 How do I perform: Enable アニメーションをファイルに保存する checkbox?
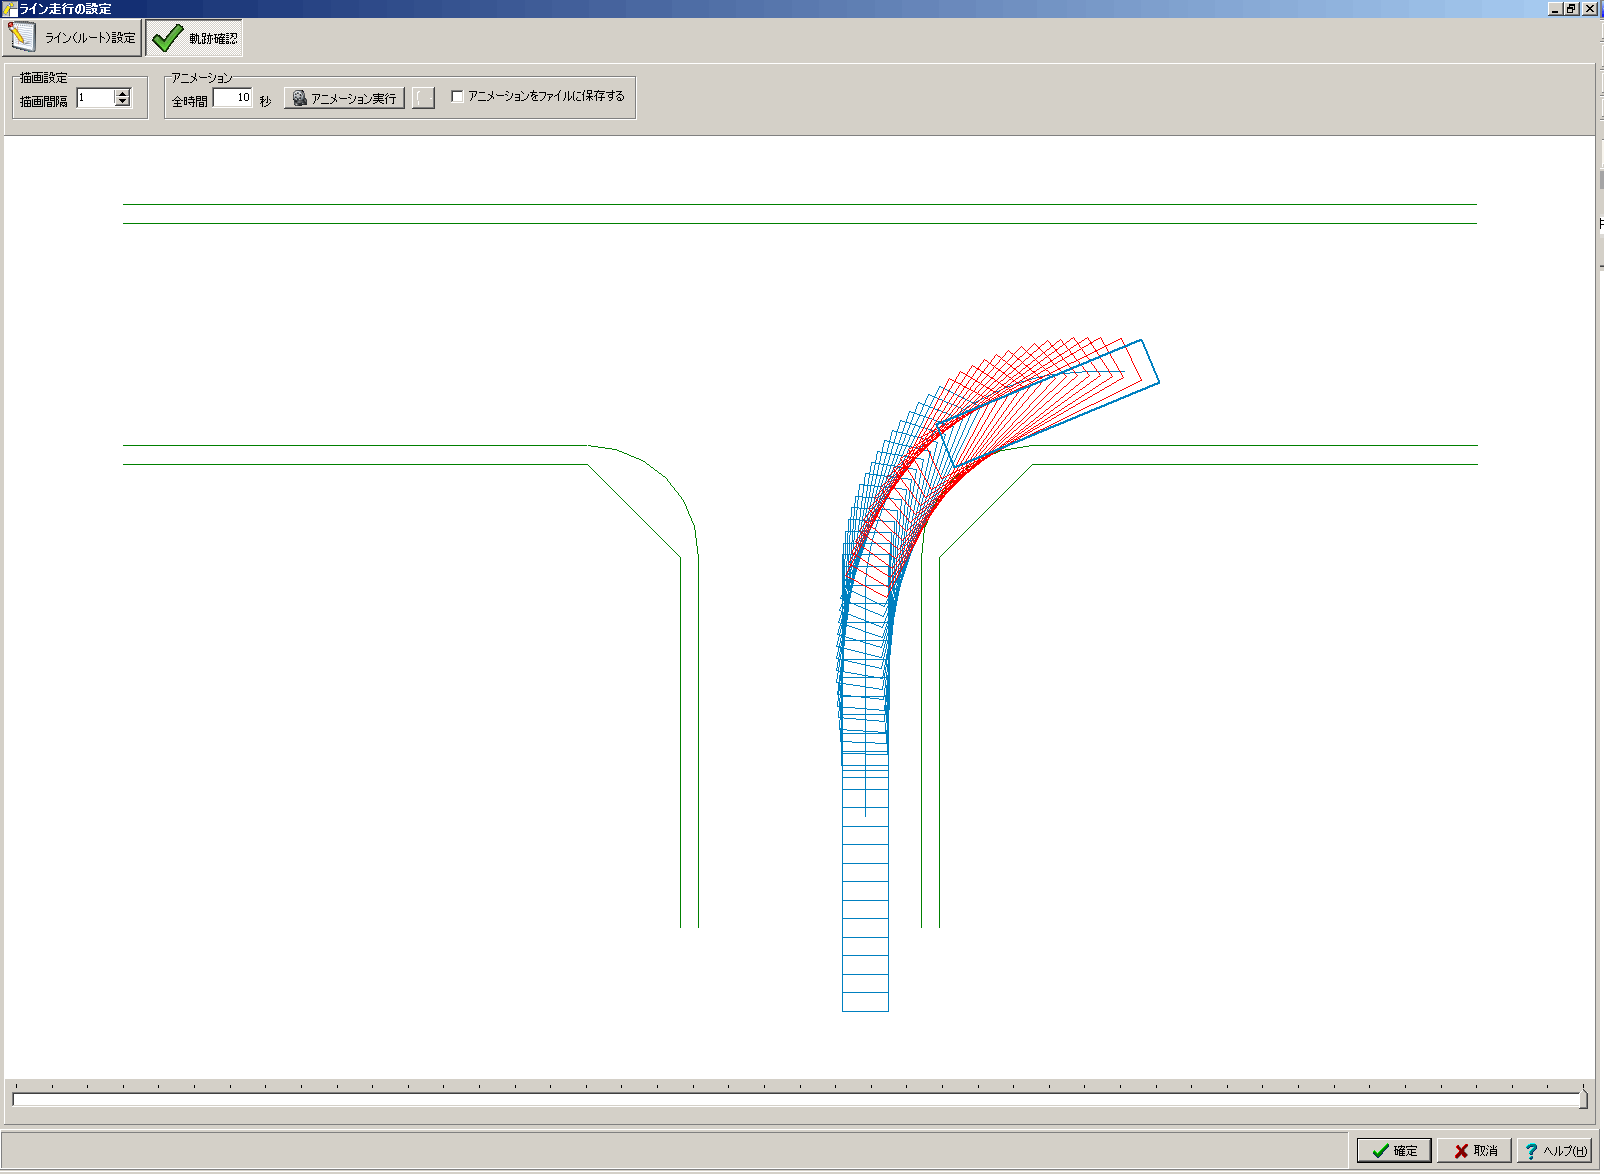(457, 97)
